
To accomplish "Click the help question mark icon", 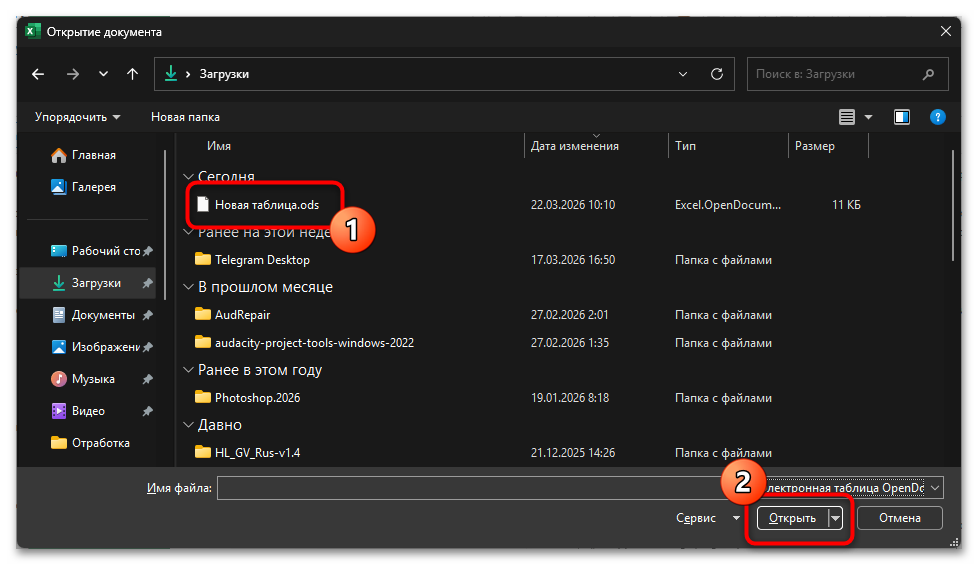I will point(937,117).
